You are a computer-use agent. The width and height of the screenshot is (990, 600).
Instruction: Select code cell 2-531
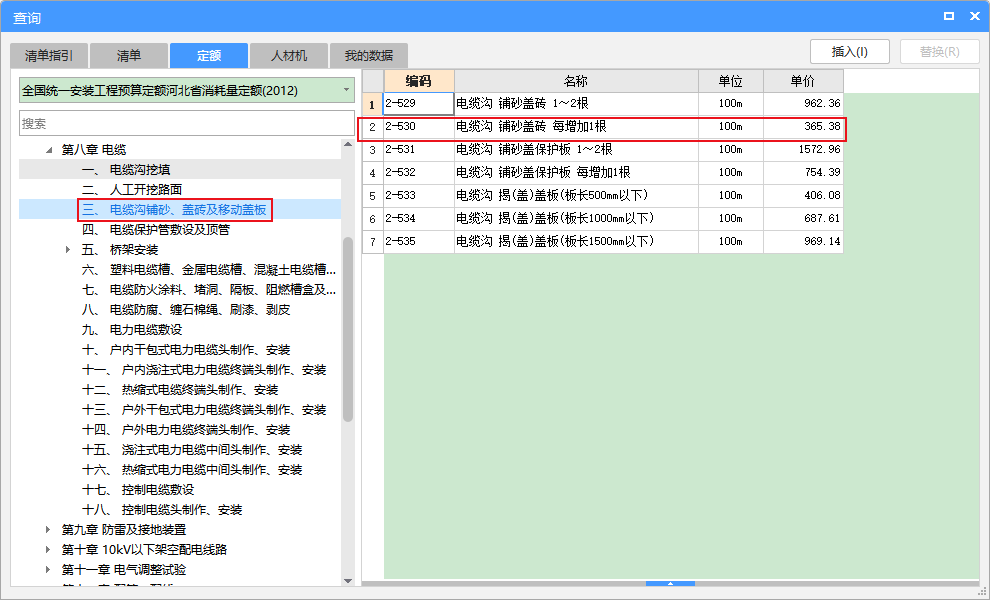[419, 150]
